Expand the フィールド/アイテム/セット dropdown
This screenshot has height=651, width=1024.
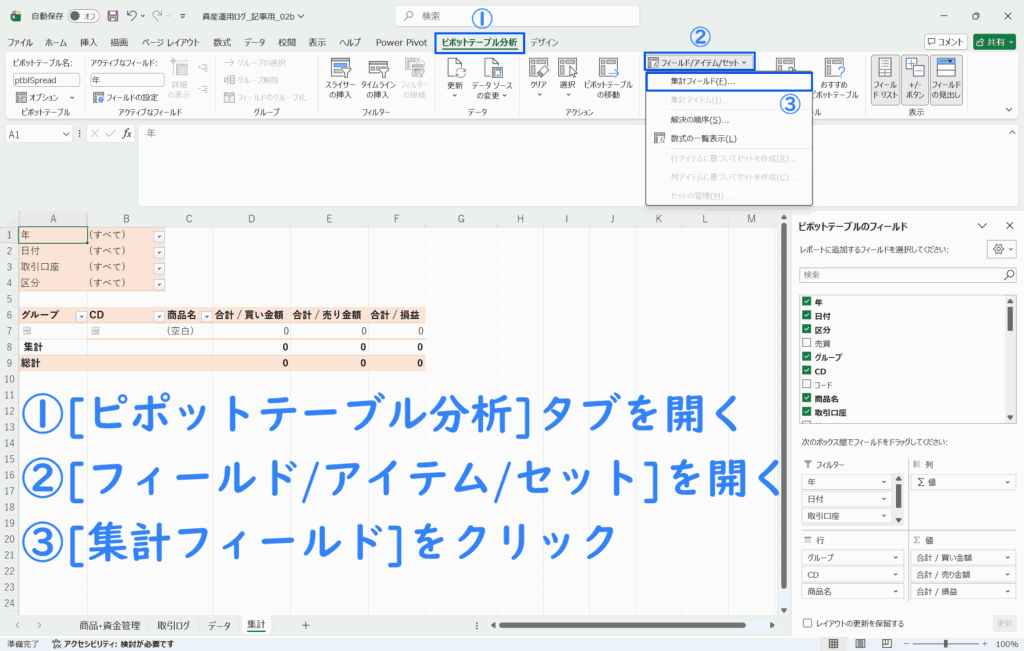pyautogui.click(x=699, y=62)
